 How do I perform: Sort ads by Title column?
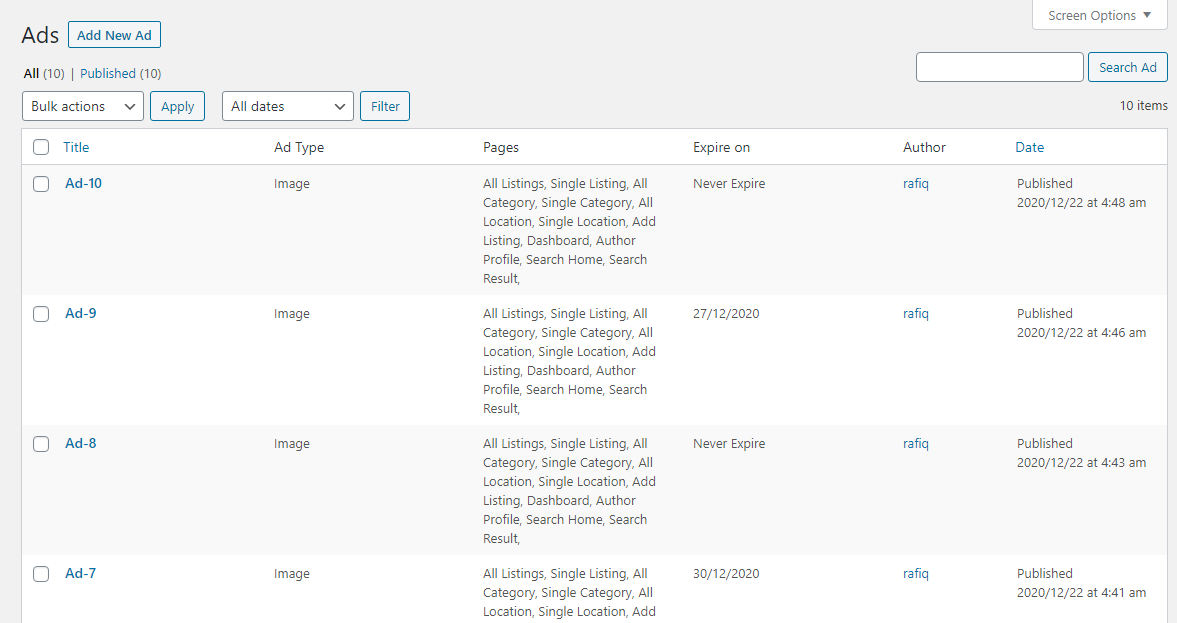click(75, 147)
